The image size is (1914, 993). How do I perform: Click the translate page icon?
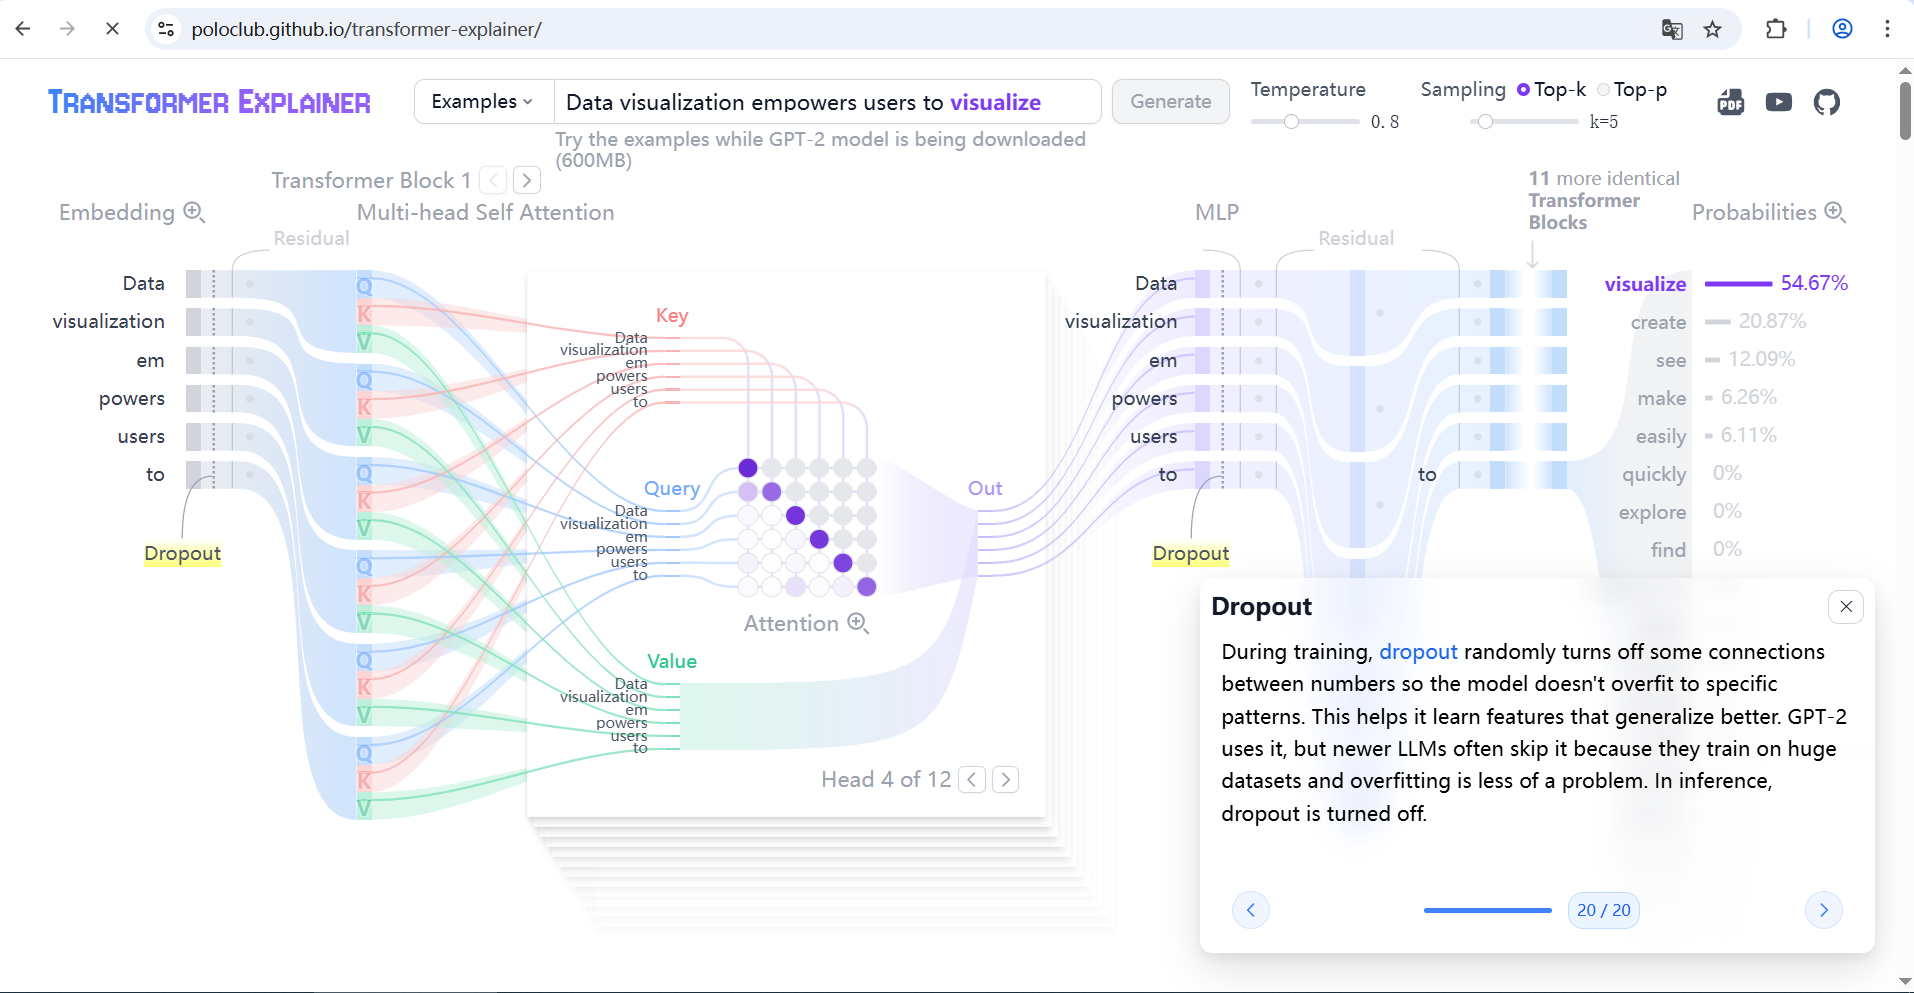(1672, 29)
